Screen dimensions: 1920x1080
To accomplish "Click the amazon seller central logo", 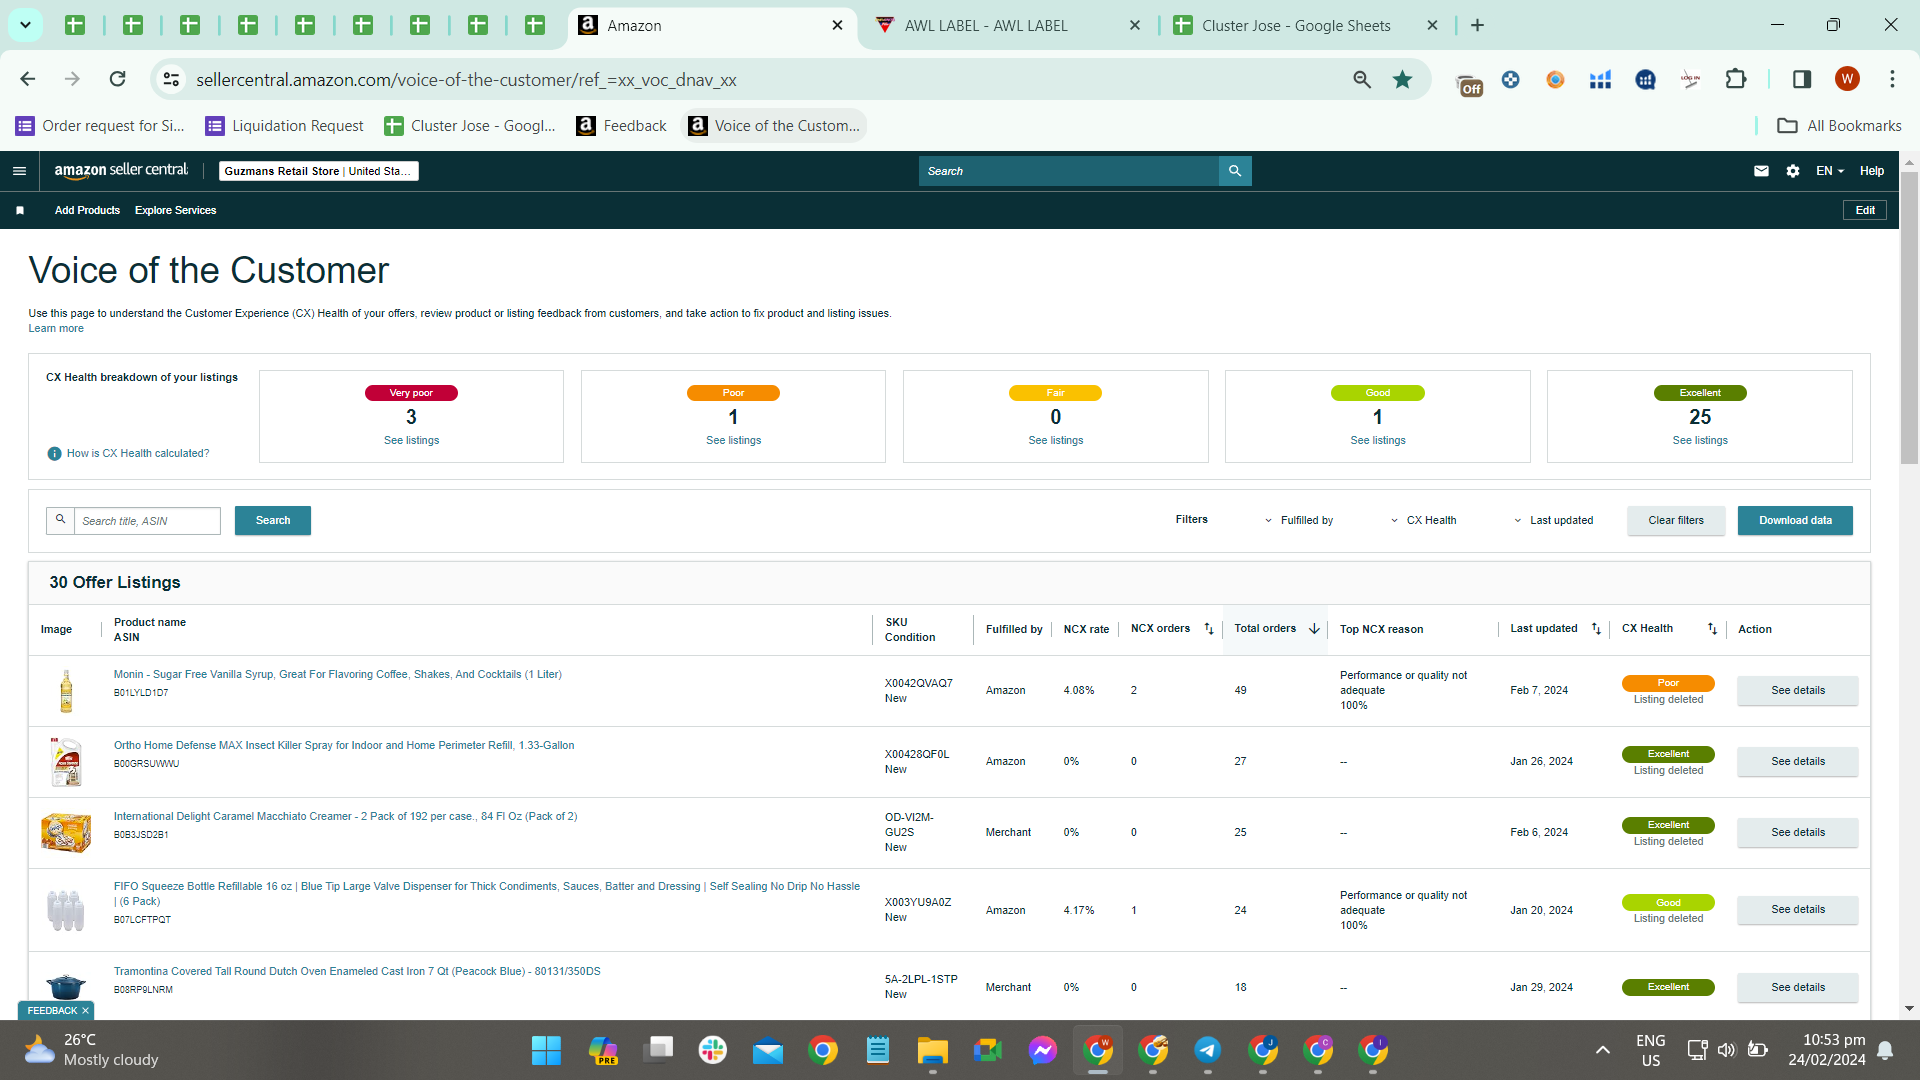I will click(121, 170).
